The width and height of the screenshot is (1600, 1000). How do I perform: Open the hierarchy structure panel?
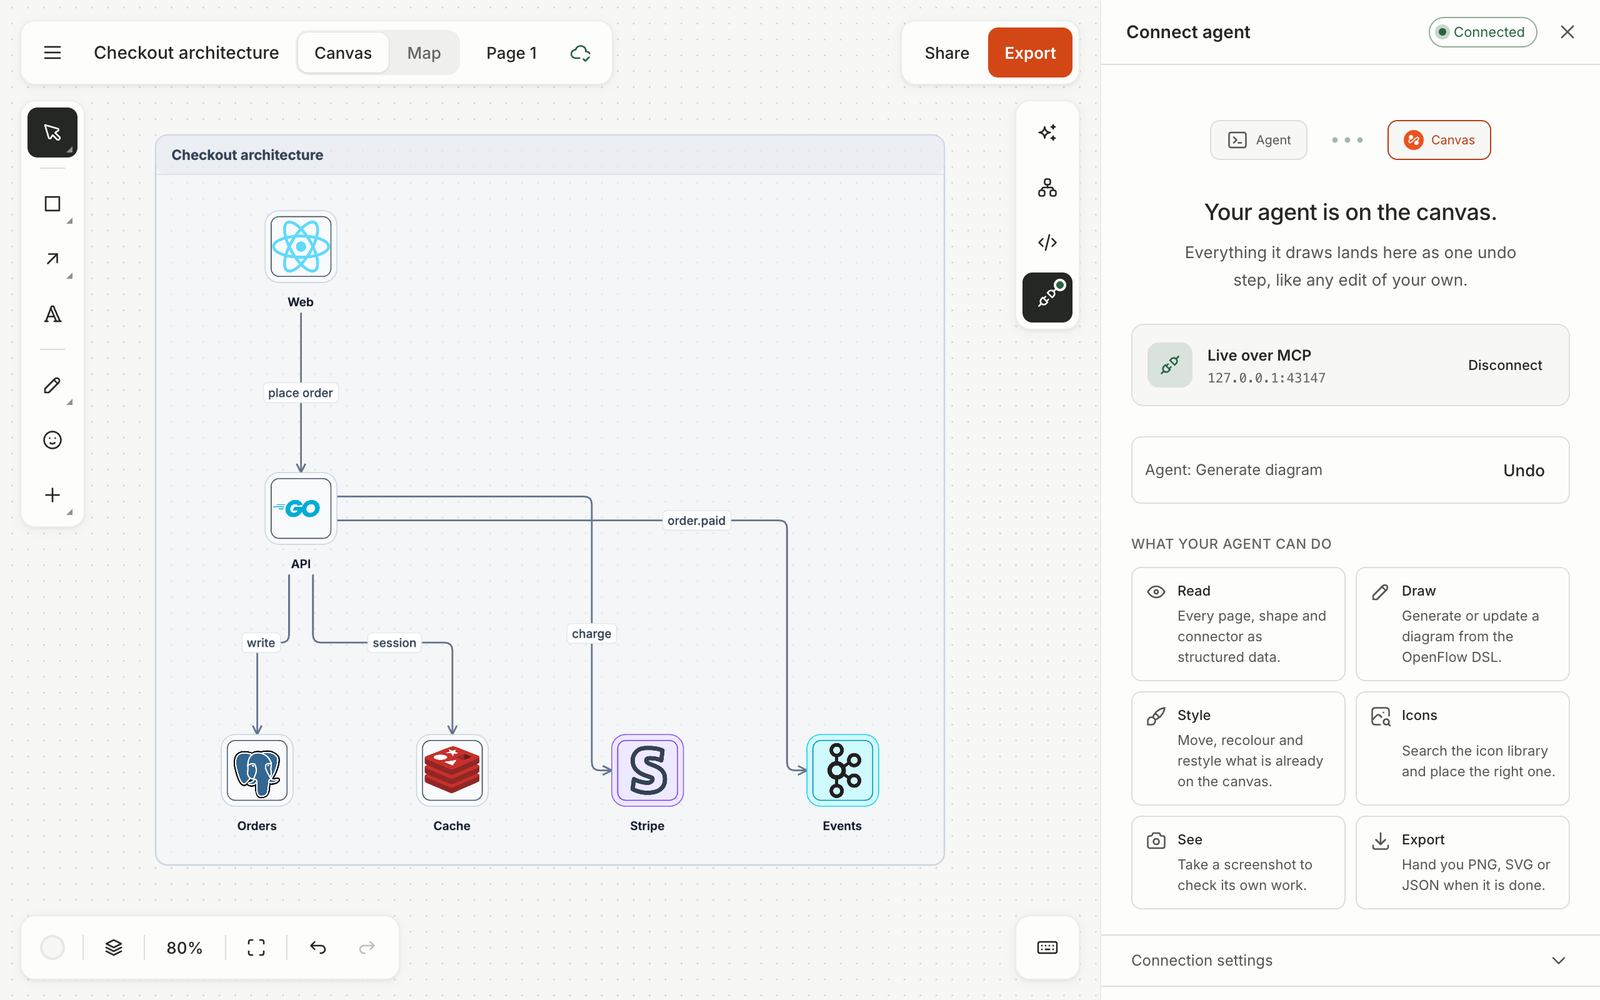pyautogui.click(x=1047, y=188)
